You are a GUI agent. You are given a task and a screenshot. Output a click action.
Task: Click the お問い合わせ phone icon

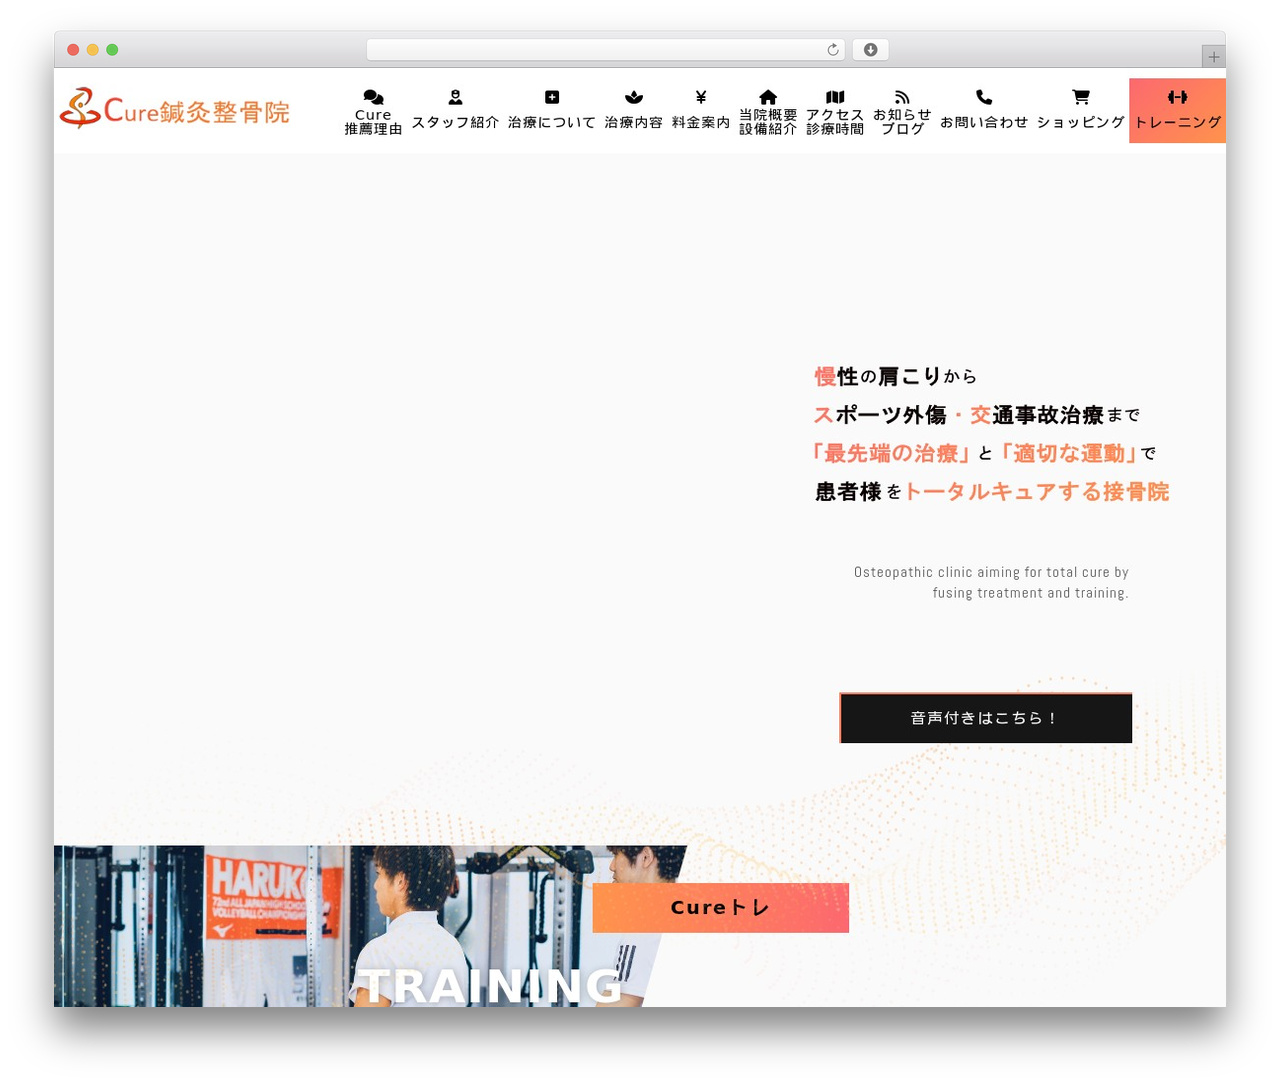tap(984, 97)
